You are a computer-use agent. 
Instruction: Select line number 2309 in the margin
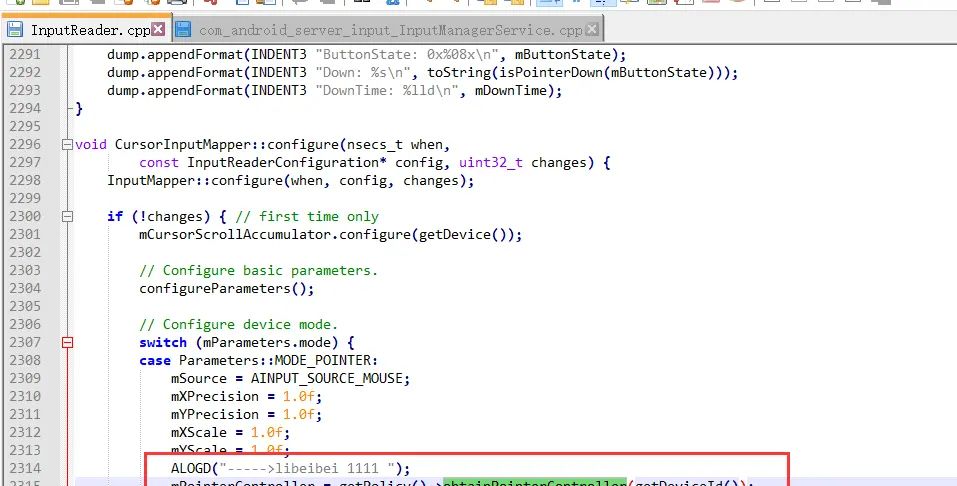coord(24,378)
